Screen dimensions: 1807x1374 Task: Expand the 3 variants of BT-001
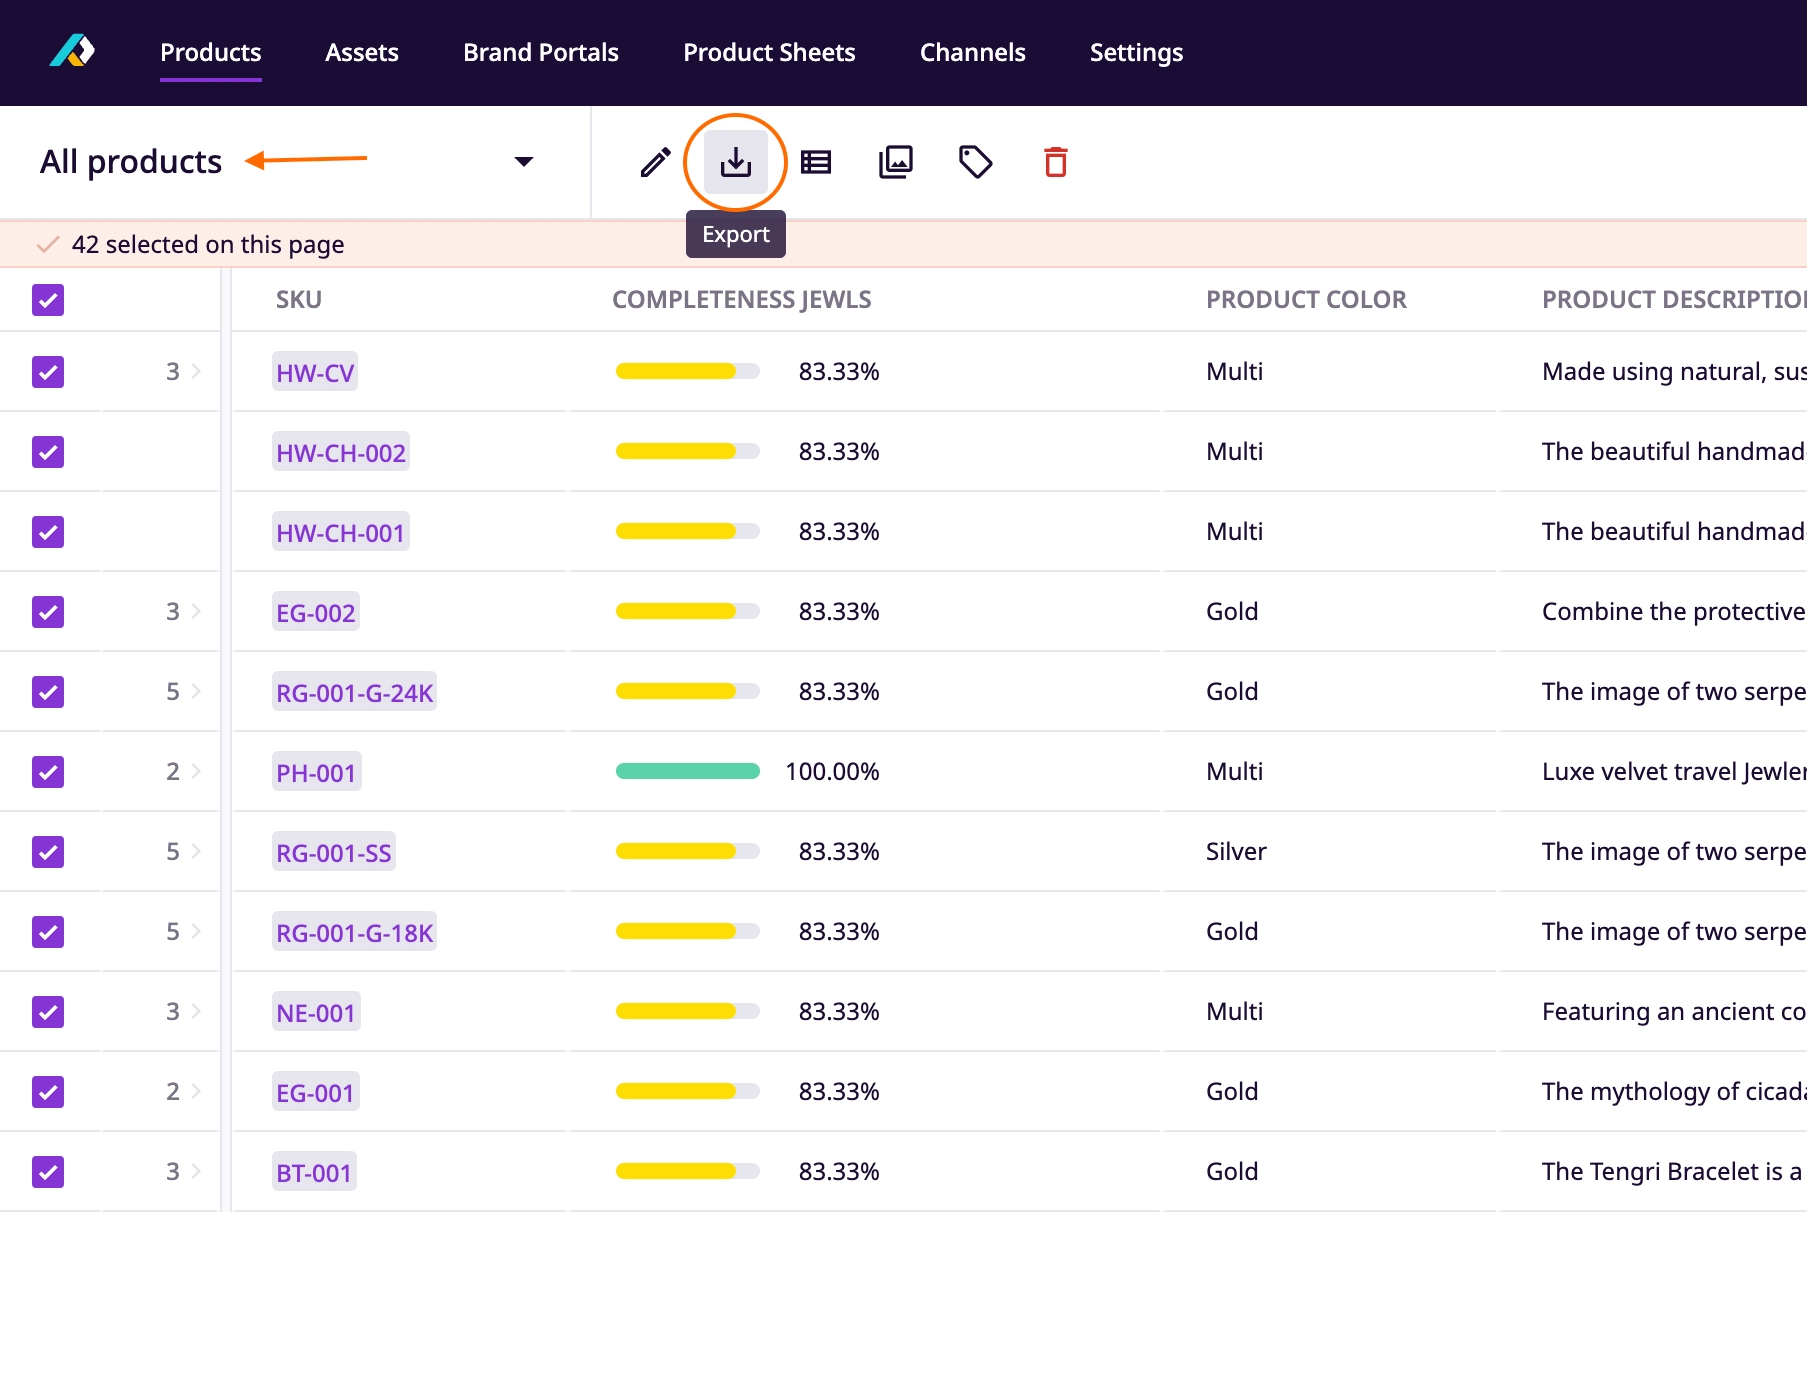click(x=184, y=1172)
